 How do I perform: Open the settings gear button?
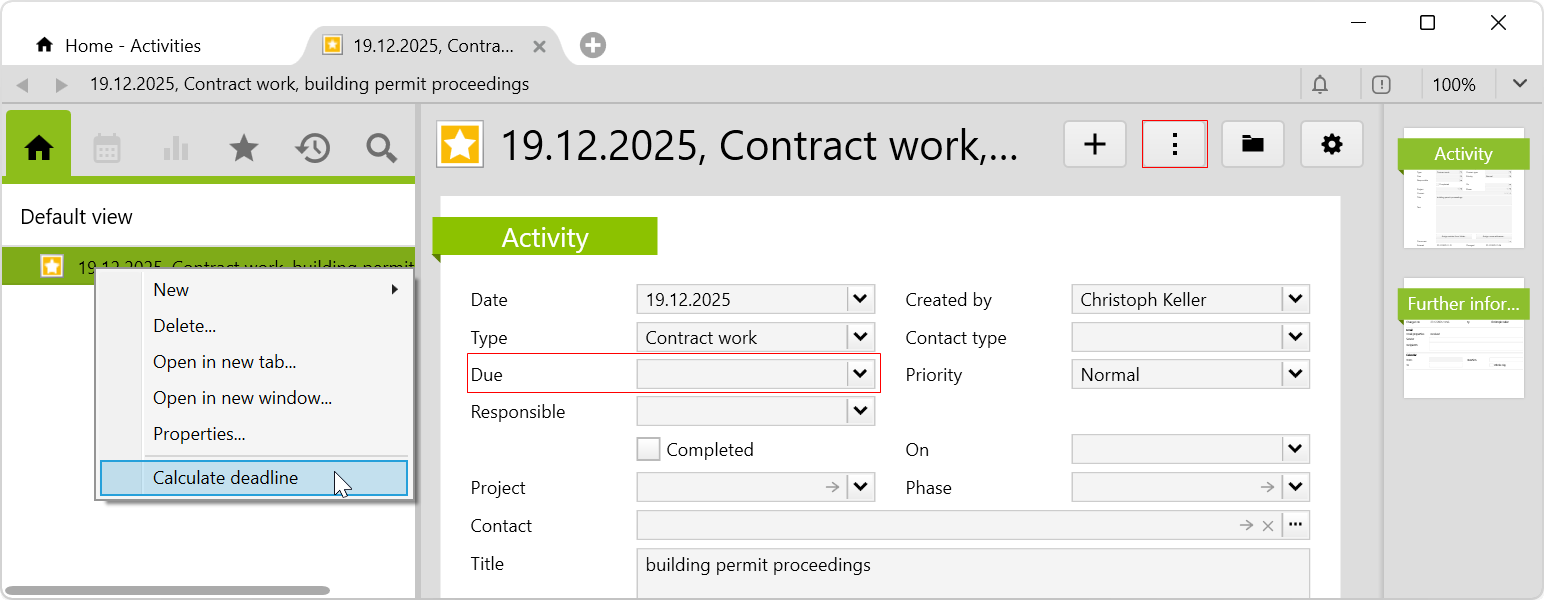click(1331, 145)
